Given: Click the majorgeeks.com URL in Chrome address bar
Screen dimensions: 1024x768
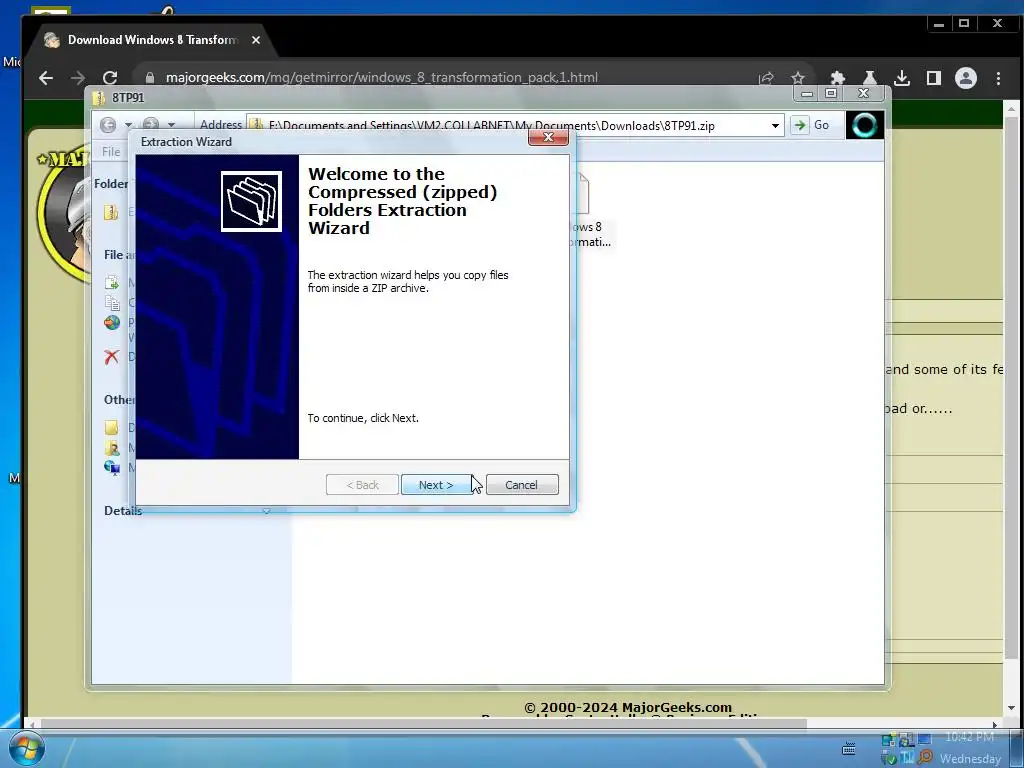Looking at the screenshot, I should tap(381, 78).
